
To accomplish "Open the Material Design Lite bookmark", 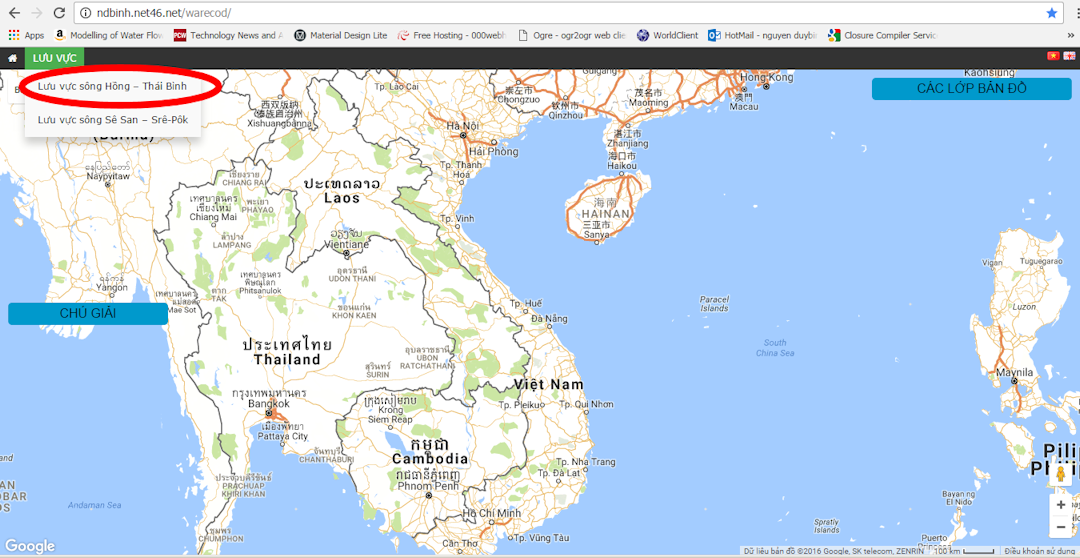I will [x=340, y=35].
